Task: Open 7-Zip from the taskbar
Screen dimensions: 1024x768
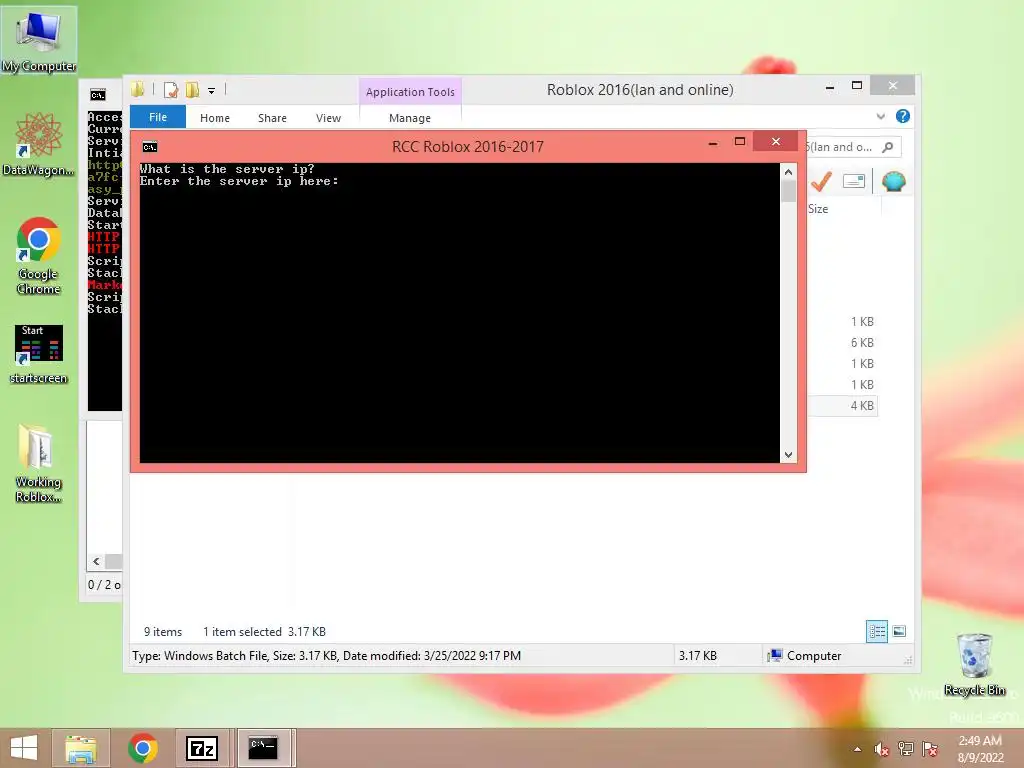Action: coord(202,748)
